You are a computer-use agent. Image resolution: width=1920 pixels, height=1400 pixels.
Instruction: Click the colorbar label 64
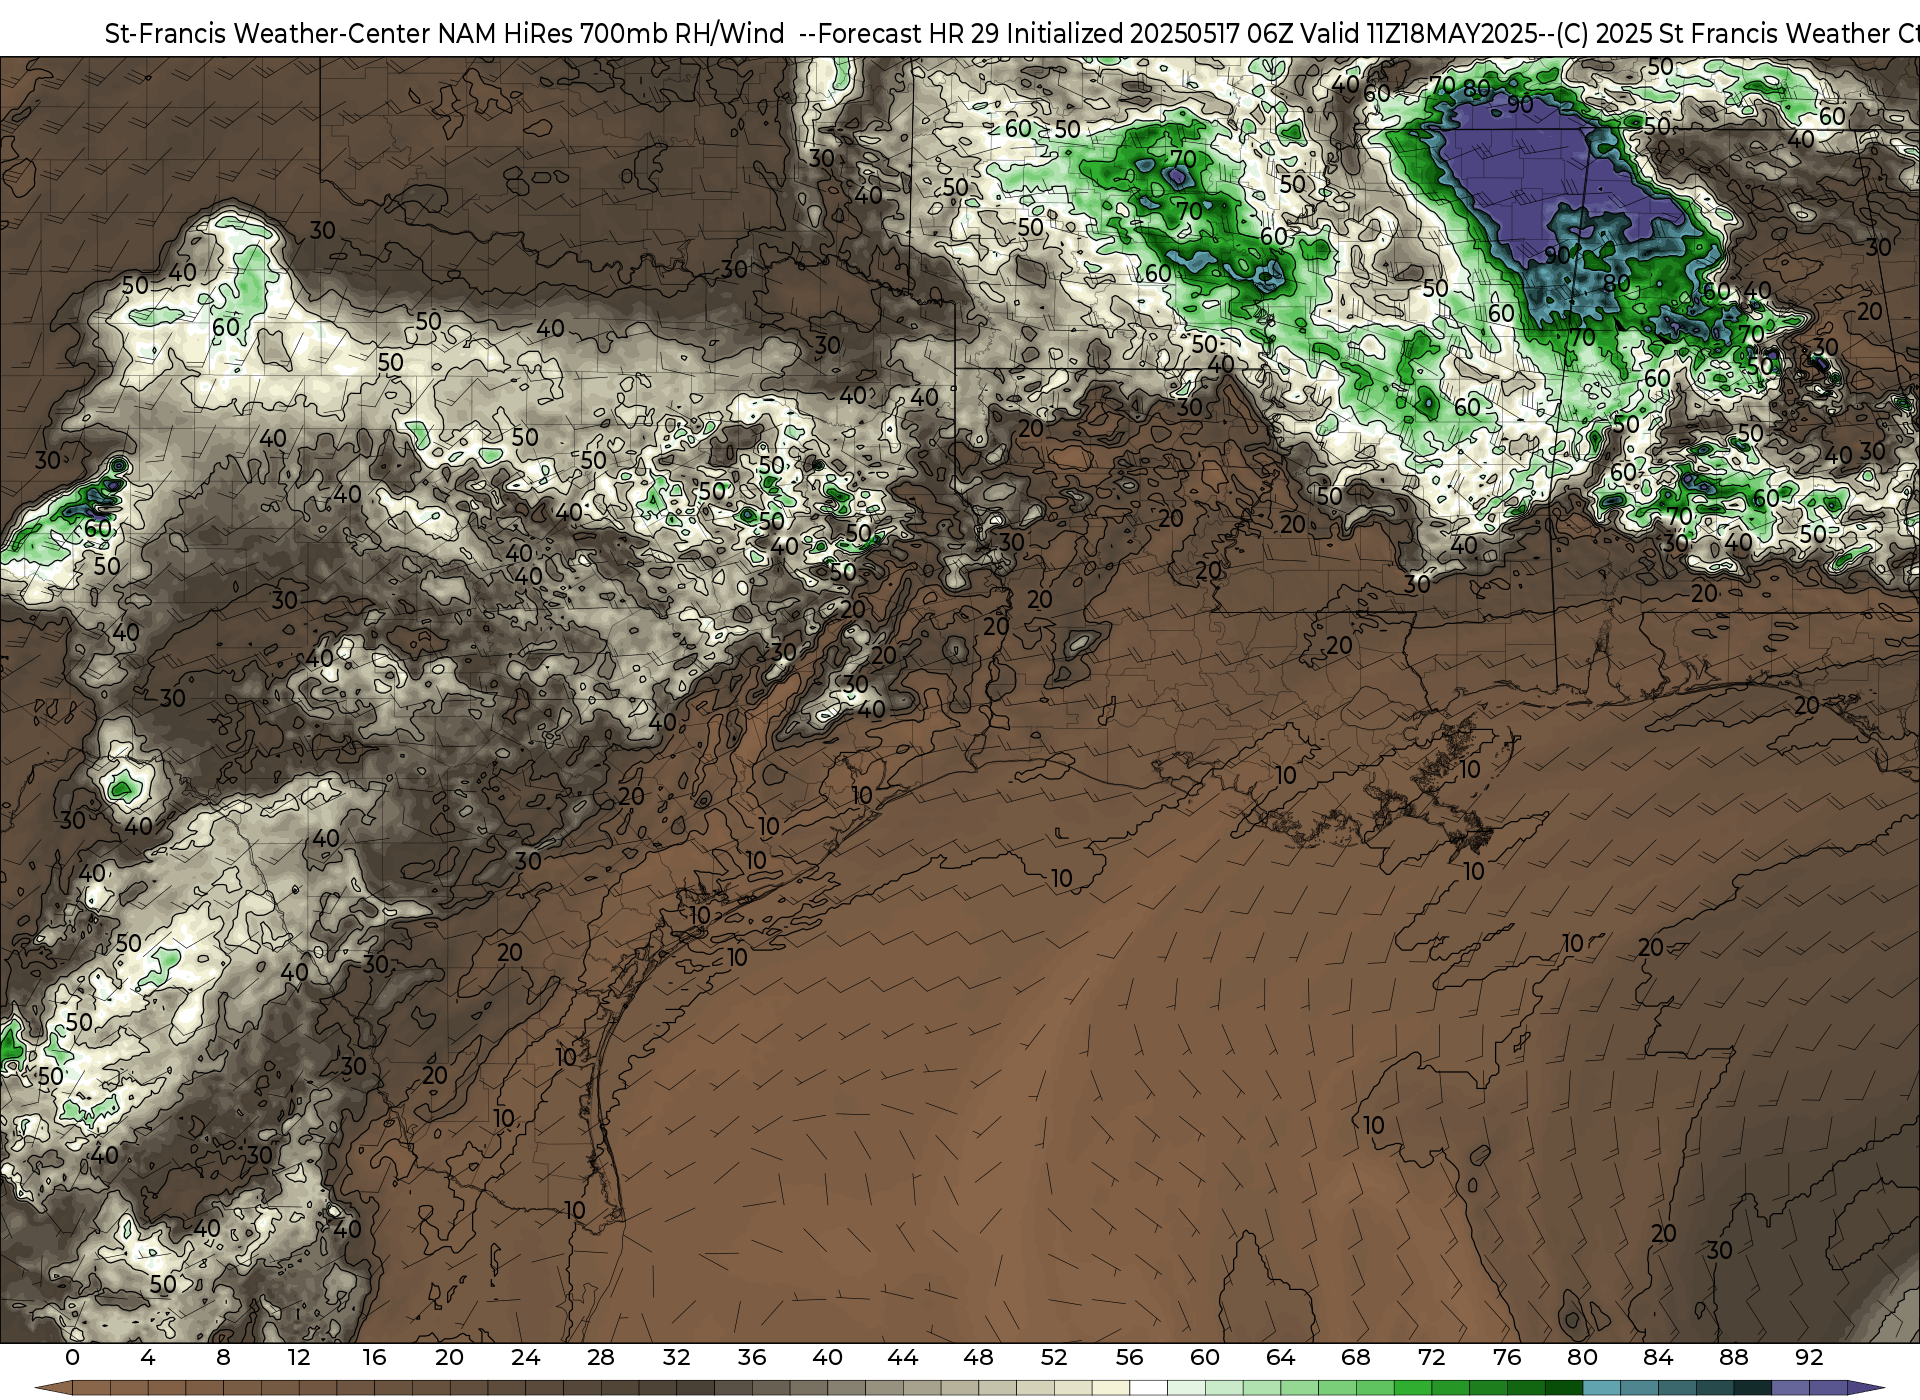pyautogui.click(x=1280, y=1358)
